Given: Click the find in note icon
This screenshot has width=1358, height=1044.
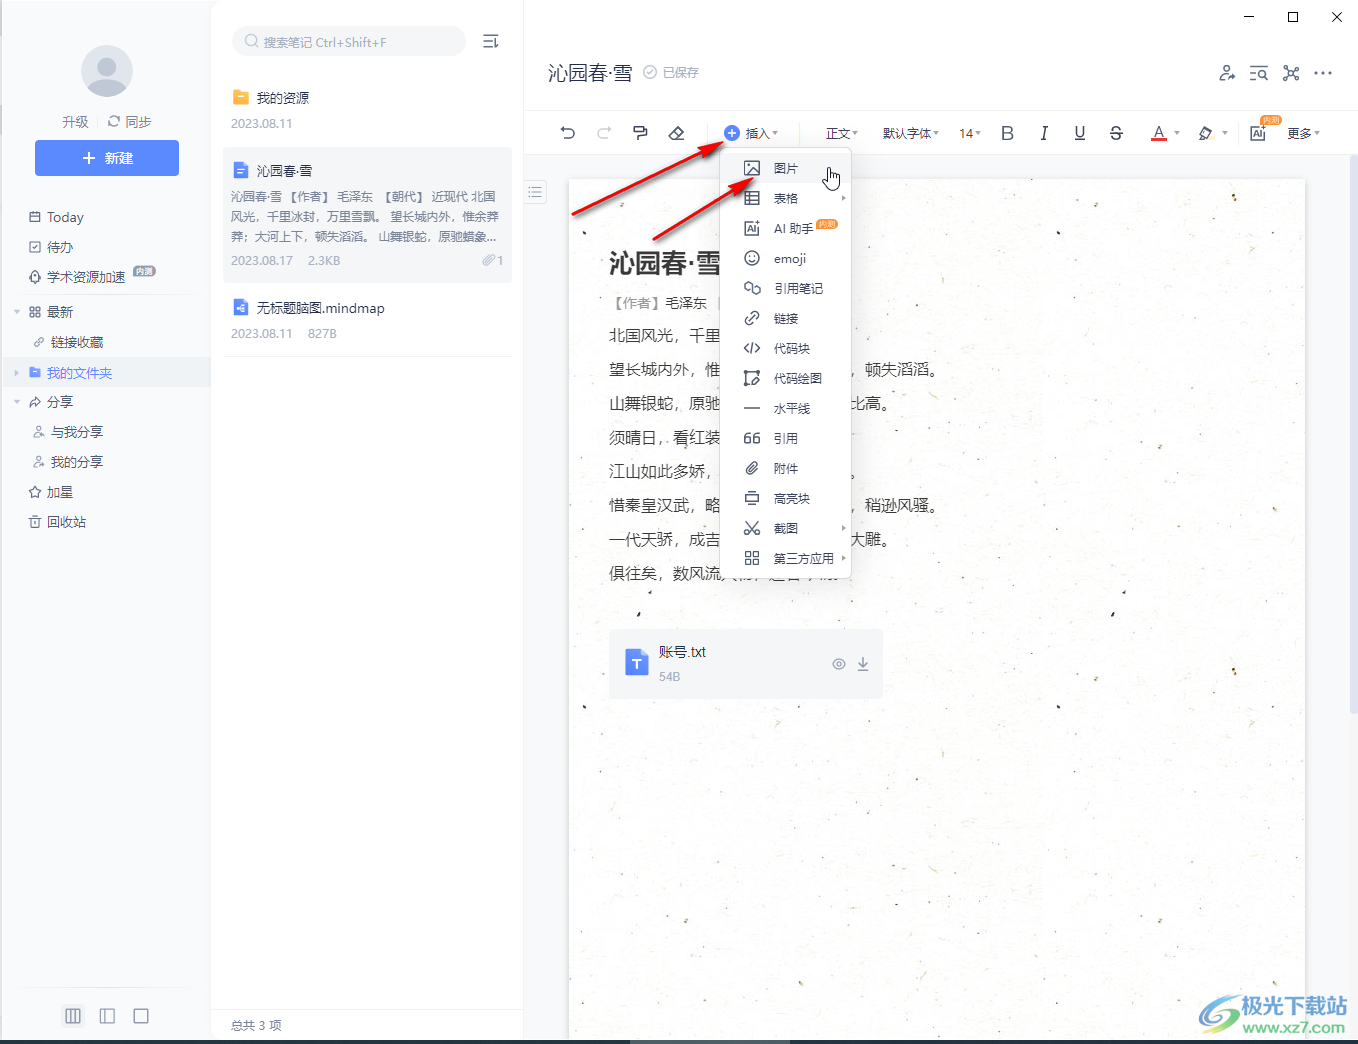Looking at the screenshot, I should (x=1259, y=73).
